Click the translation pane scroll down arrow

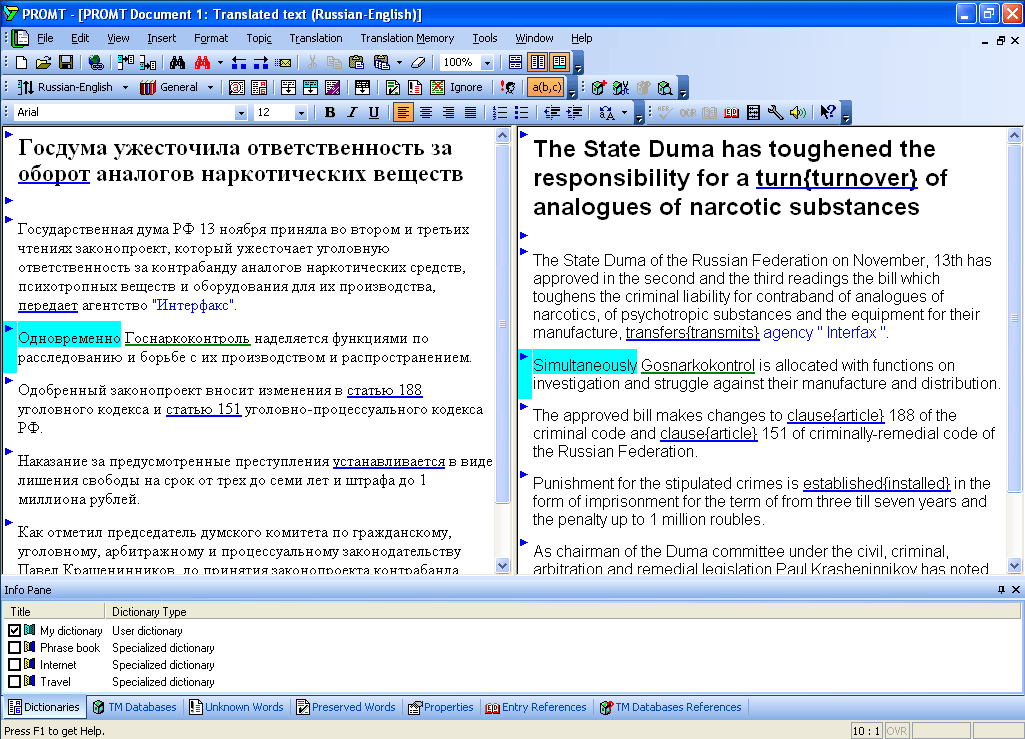[1014, 566]
